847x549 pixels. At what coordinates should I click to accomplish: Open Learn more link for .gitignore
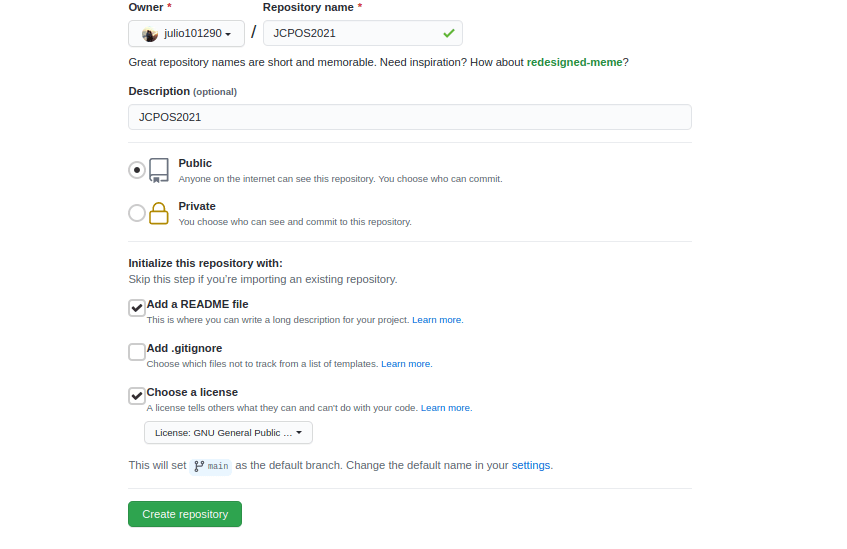(406, 364)
